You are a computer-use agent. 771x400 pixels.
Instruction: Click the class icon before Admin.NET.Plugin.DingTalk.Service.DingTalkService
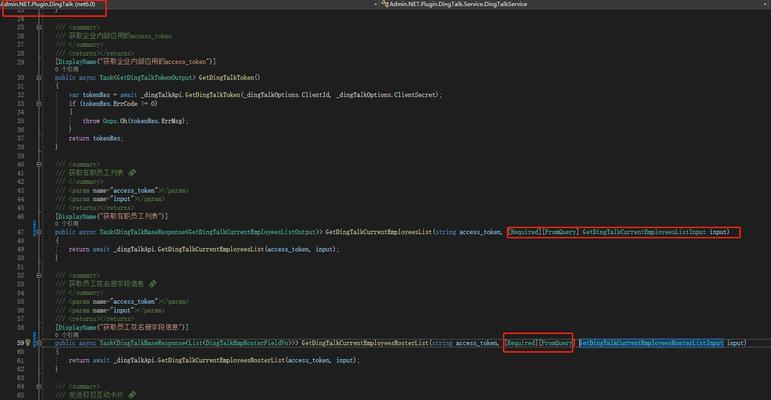[x=386, y=4]
